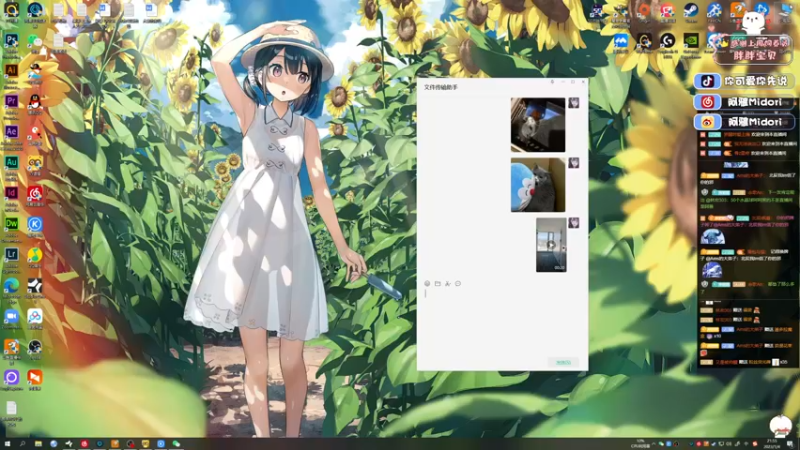Launch the Dreamweaver desktop shortcut

coord(11,223)
